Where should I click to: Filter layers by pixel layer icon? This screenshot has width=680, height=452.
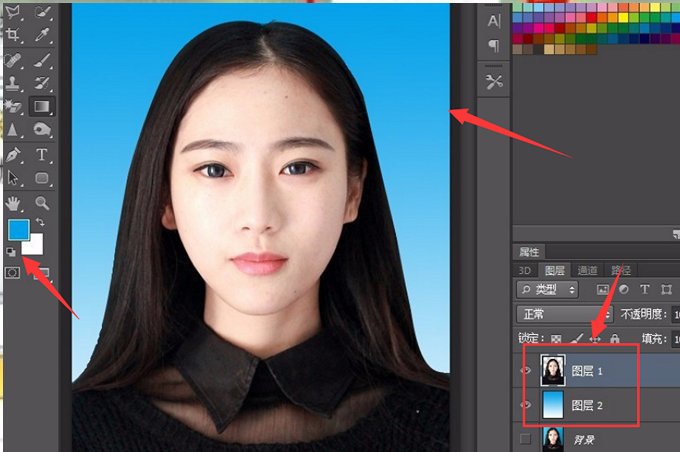pyautogui.click(x=602, y=290)
